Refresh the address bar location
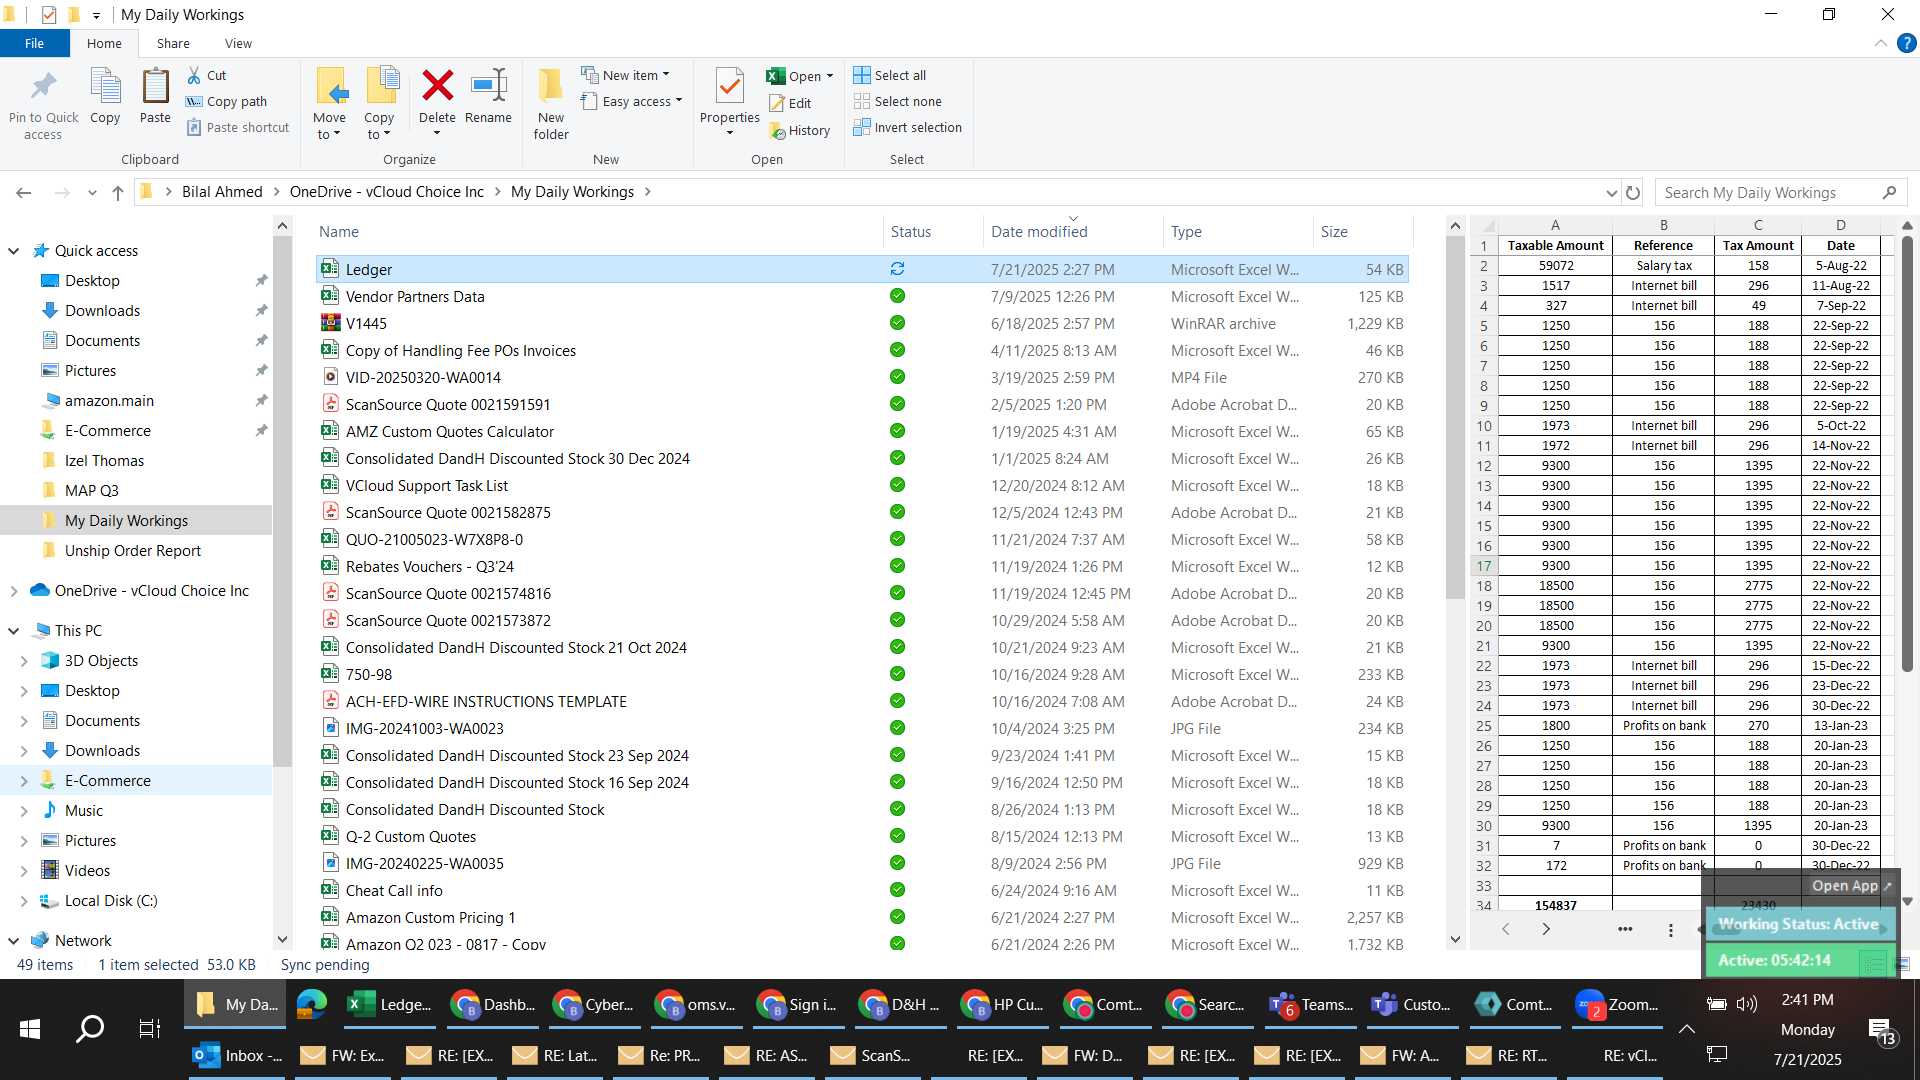Image resolution: width=1920 pixels, height=1080 pixels. pos(1633,192)
